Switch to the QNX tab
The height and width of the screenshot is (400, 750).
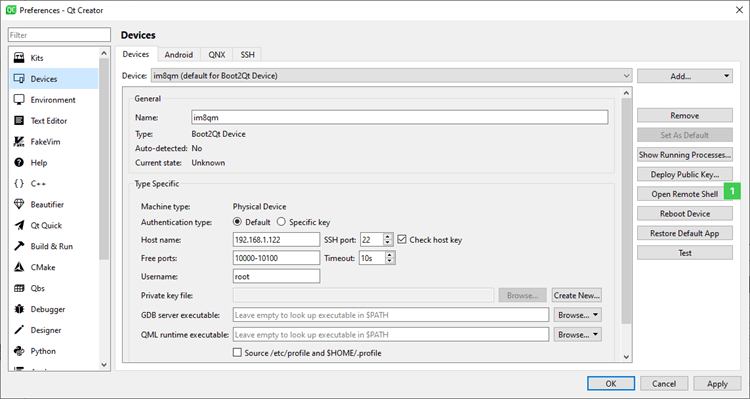[x=217, y=55]
